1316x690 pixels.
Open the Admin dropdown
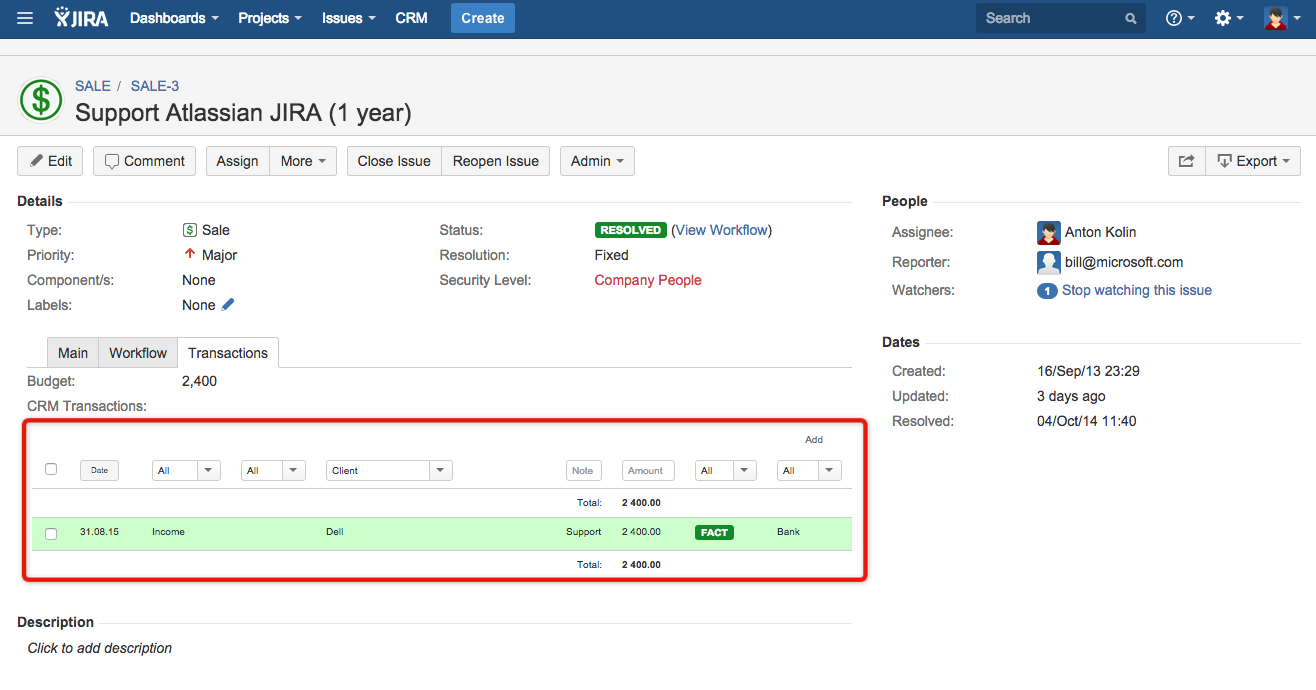tap(597, 161)
